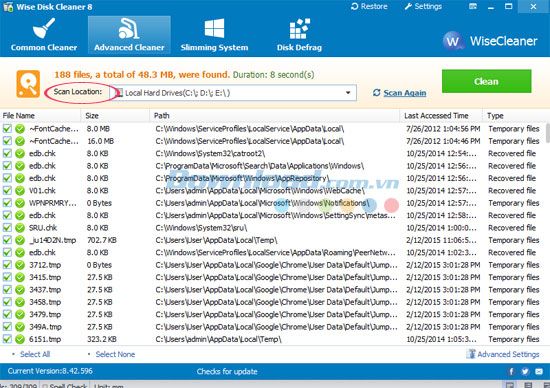Sort by File Name column header
Image resolution: width=550 pixels, height=388 pixels.
coord(40,115)
